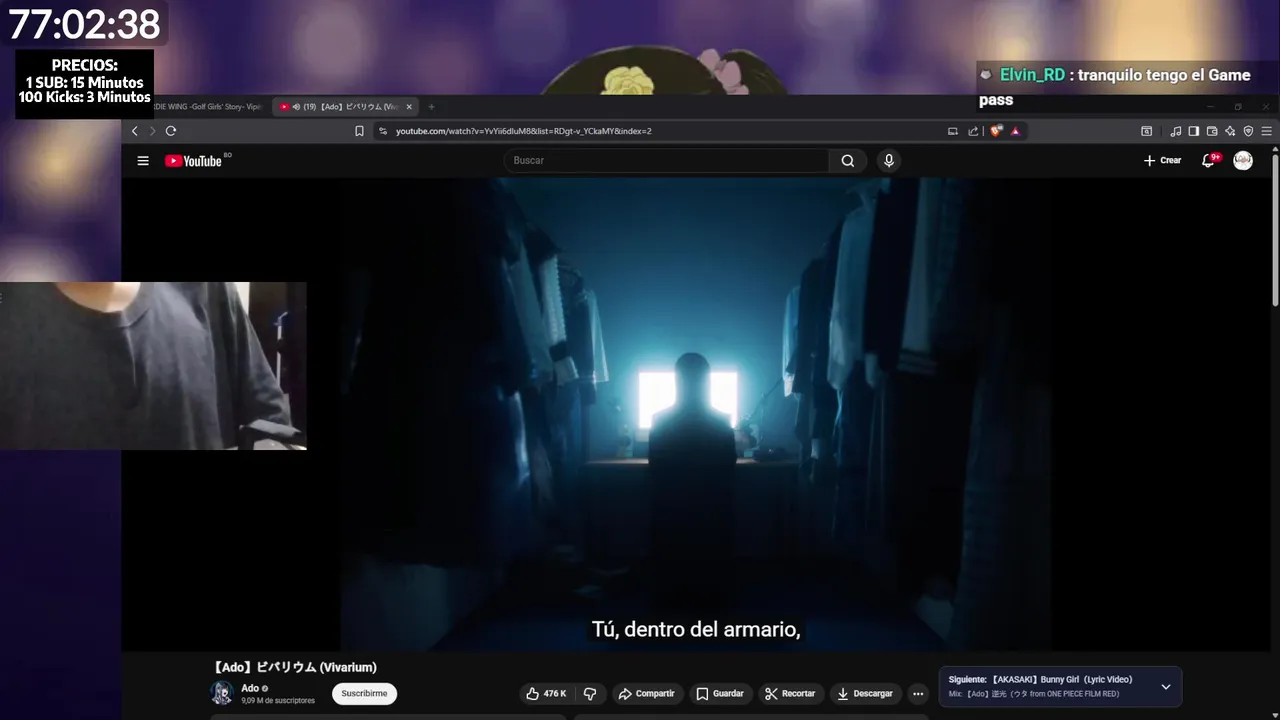Start voice search with the microphone

889,161
